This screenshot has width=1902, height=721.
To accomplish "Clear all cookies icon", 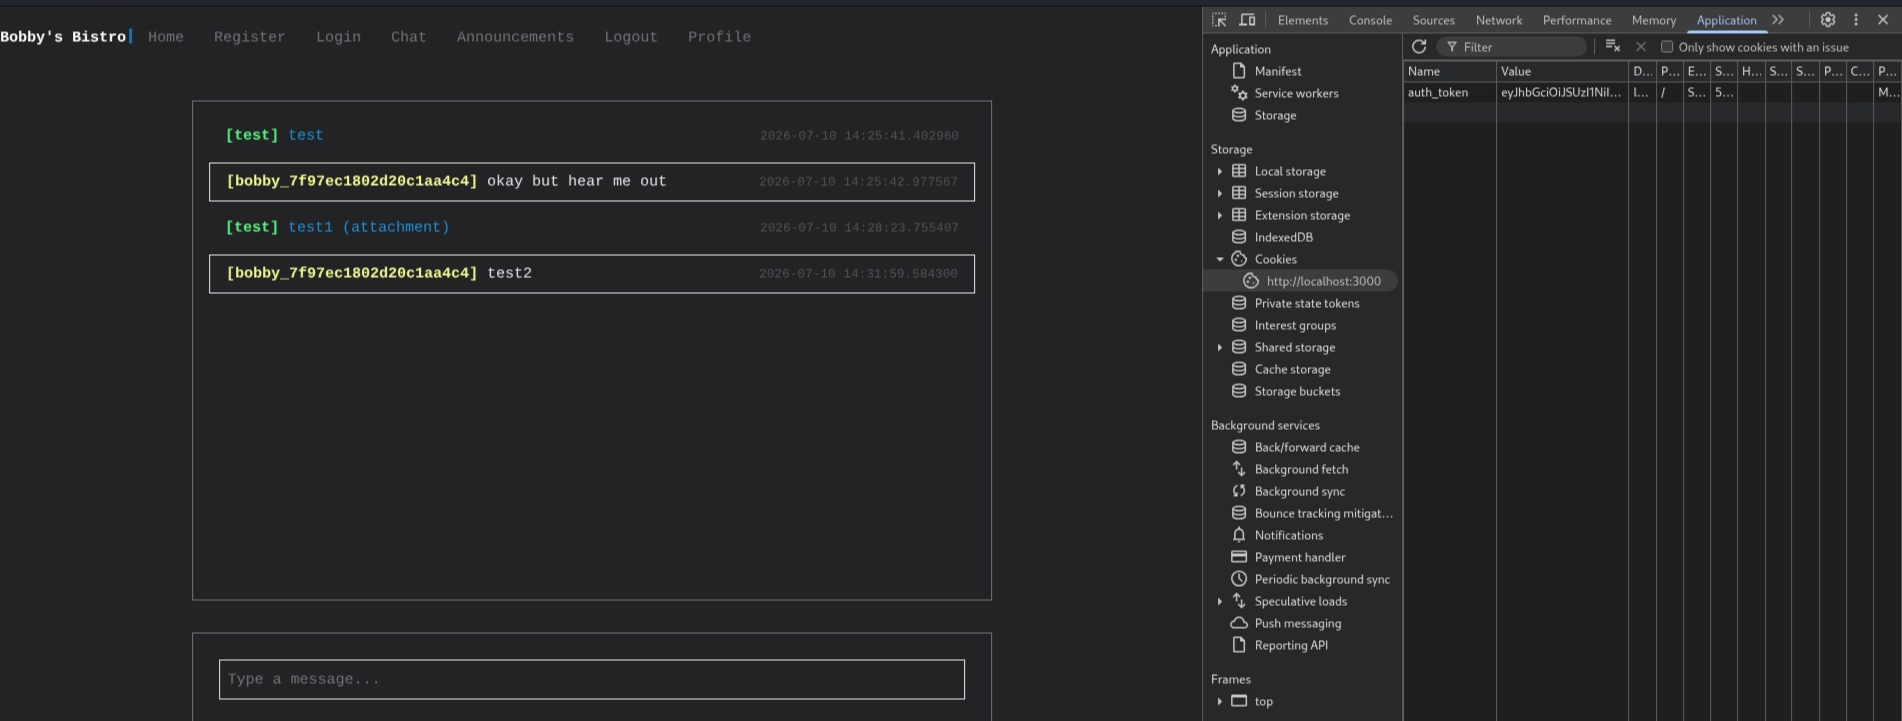I will pos(1612,47).
